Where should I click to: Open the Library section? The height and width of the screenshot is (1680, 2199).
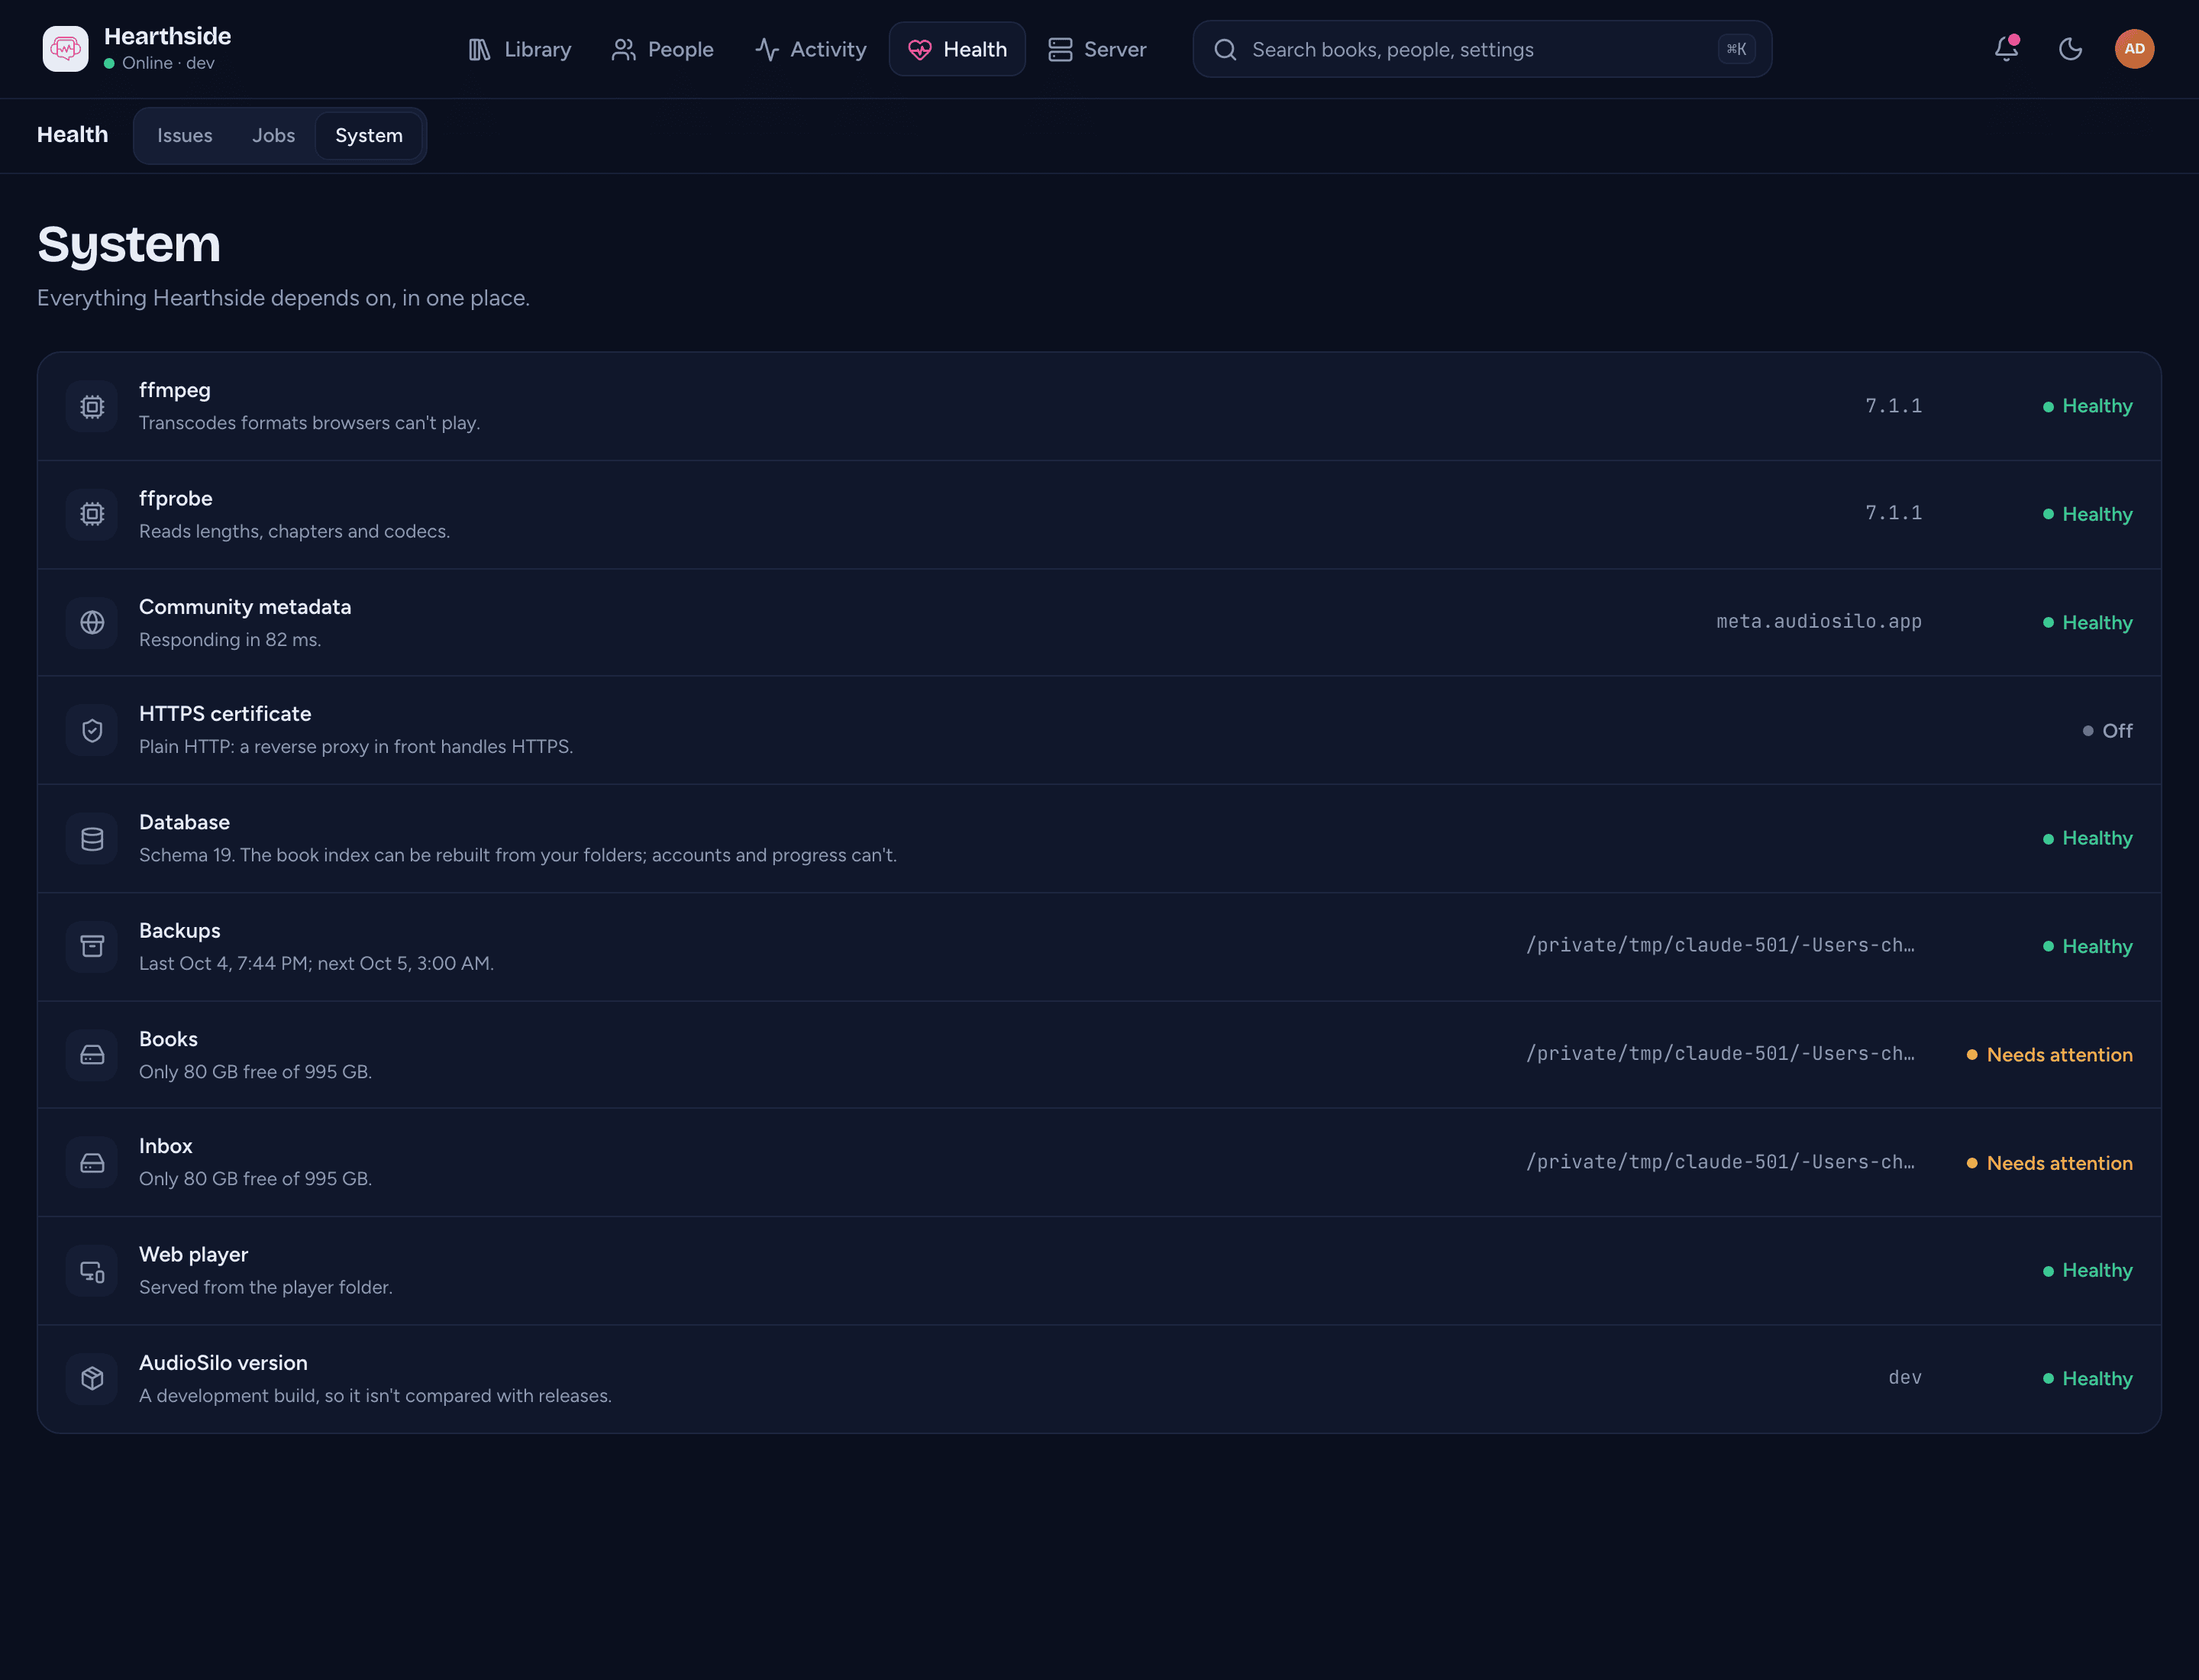pos(519,49)
